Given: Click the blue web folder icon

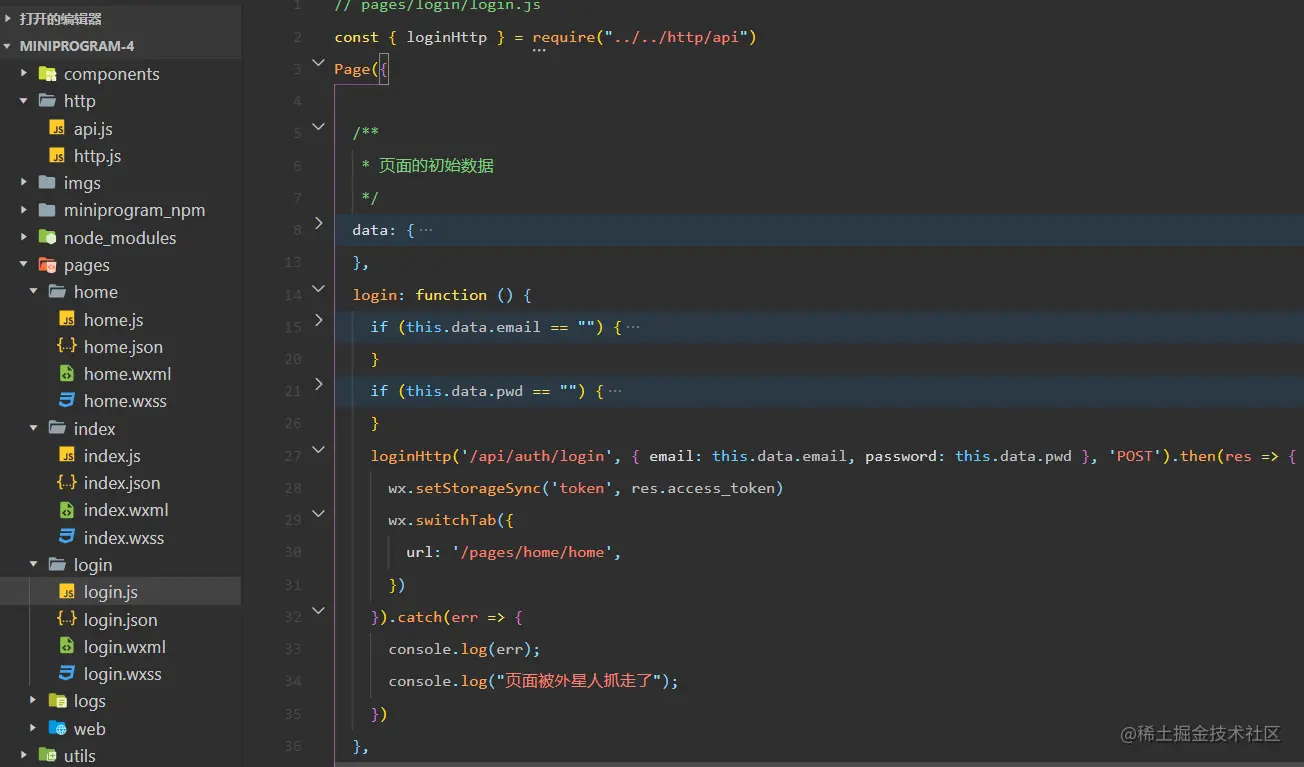Looking at the screenshot, I should [57, 728].
